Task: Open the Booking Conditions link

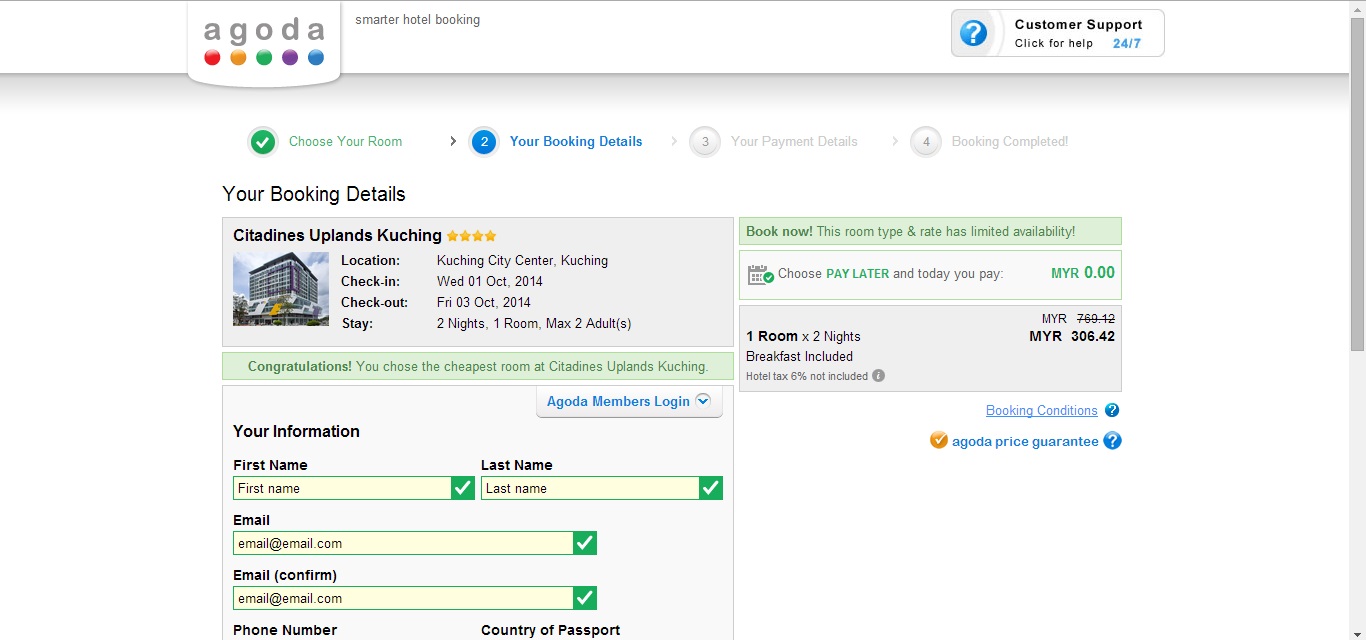Action: tap(1041, 410)
